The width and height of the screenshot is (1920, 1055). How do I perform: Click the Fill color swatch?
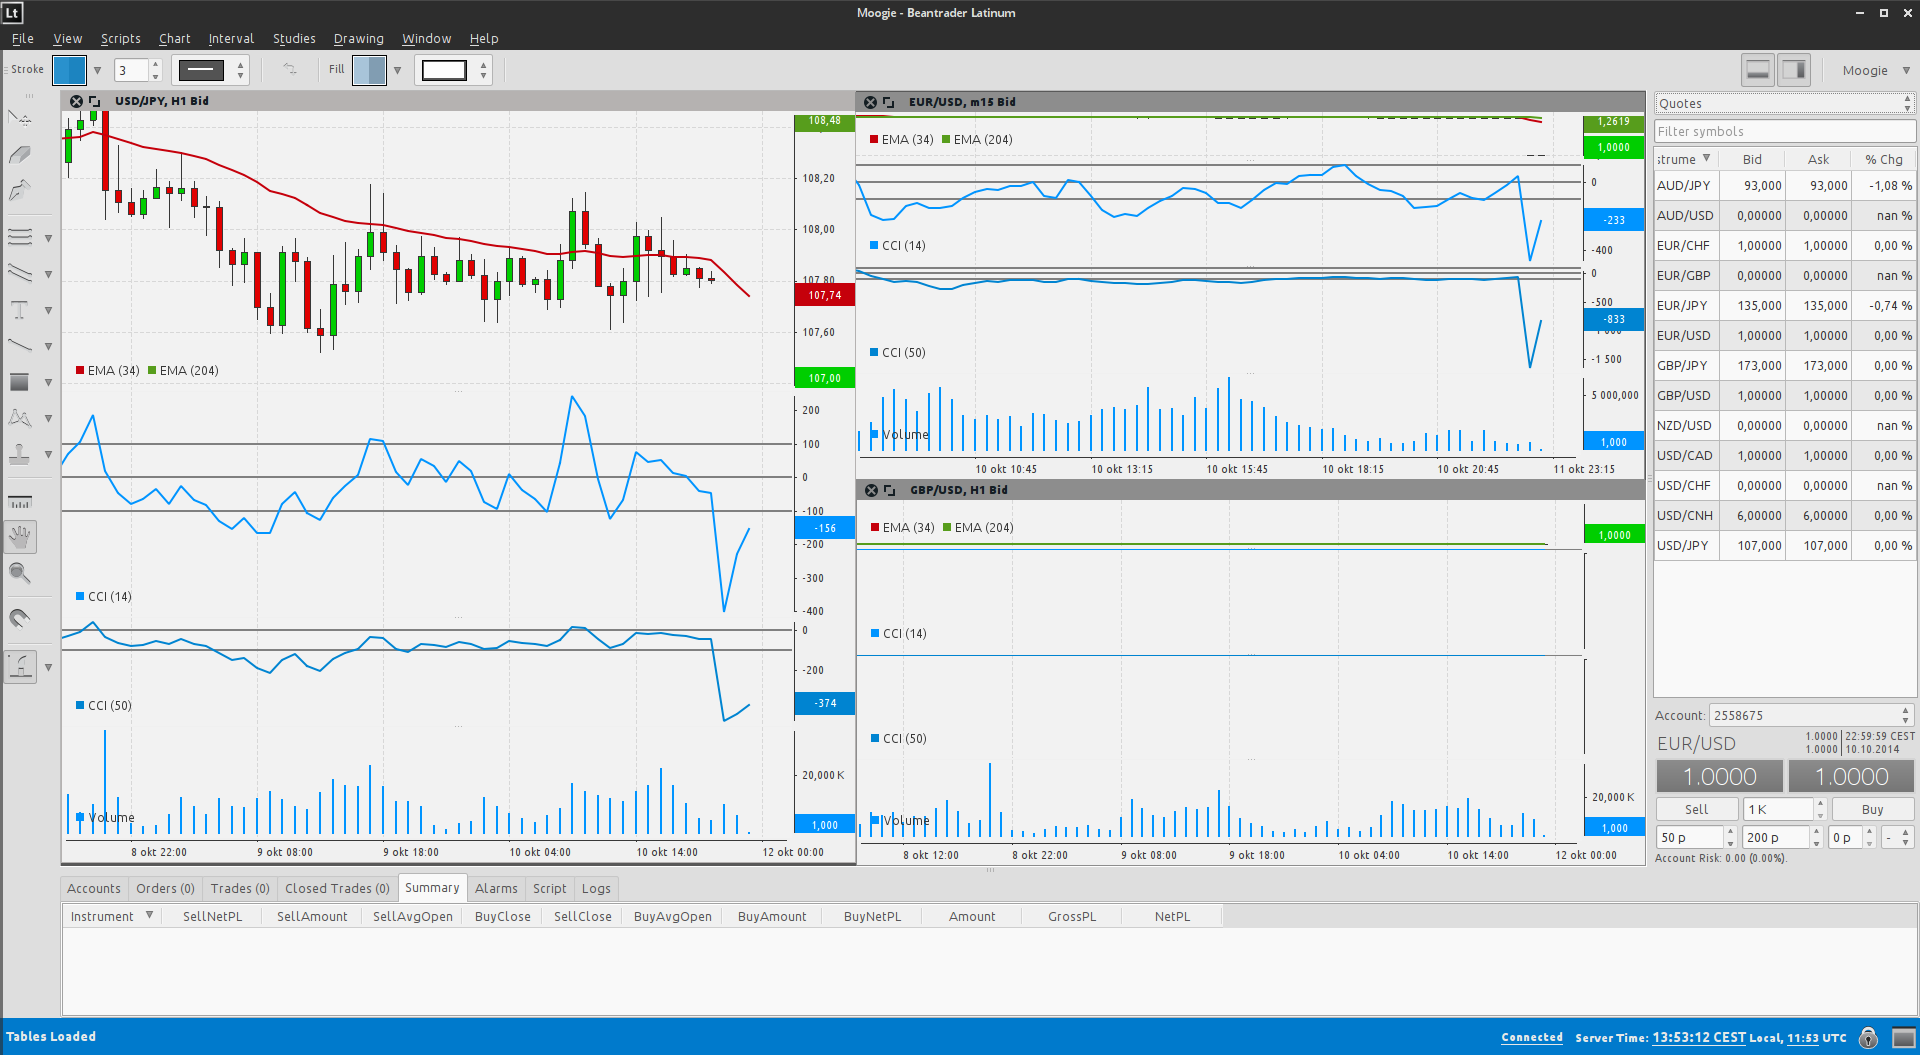point(369,70)
